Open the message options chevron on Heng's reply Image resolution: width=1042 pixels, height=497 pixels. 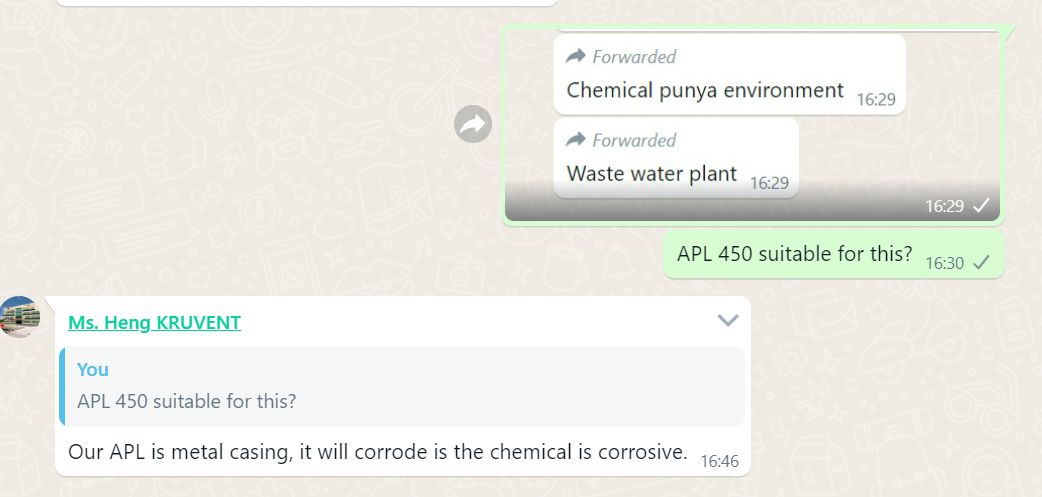728,320
